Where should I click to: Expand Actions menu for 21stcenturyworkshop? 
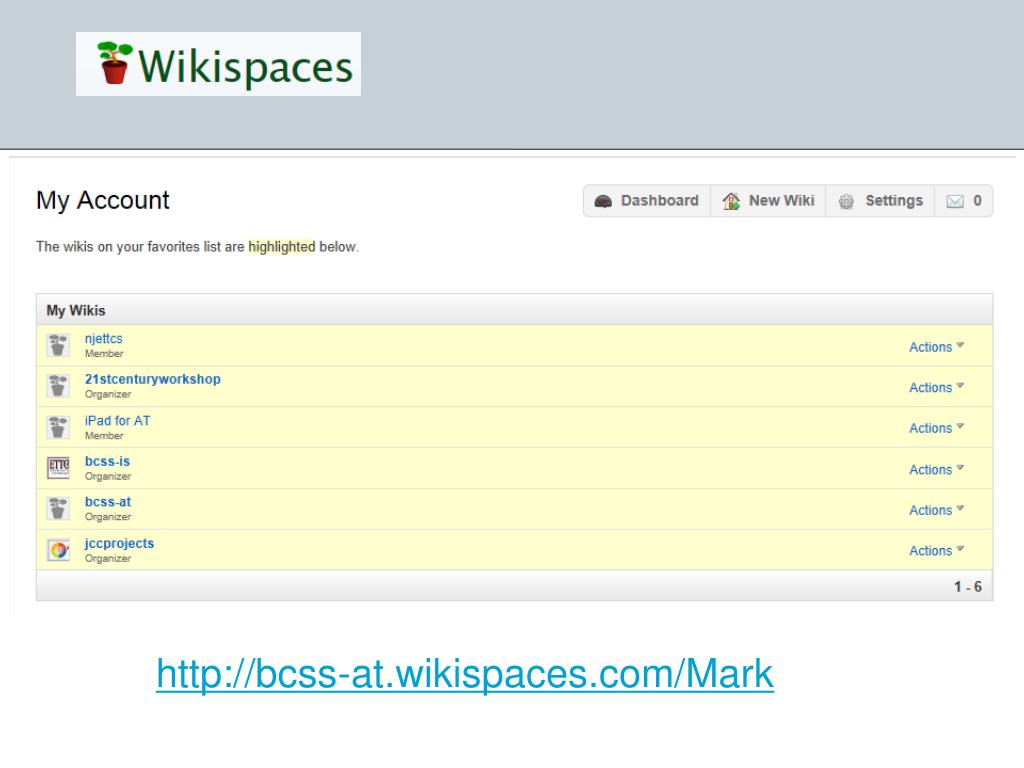coord(936,387)
